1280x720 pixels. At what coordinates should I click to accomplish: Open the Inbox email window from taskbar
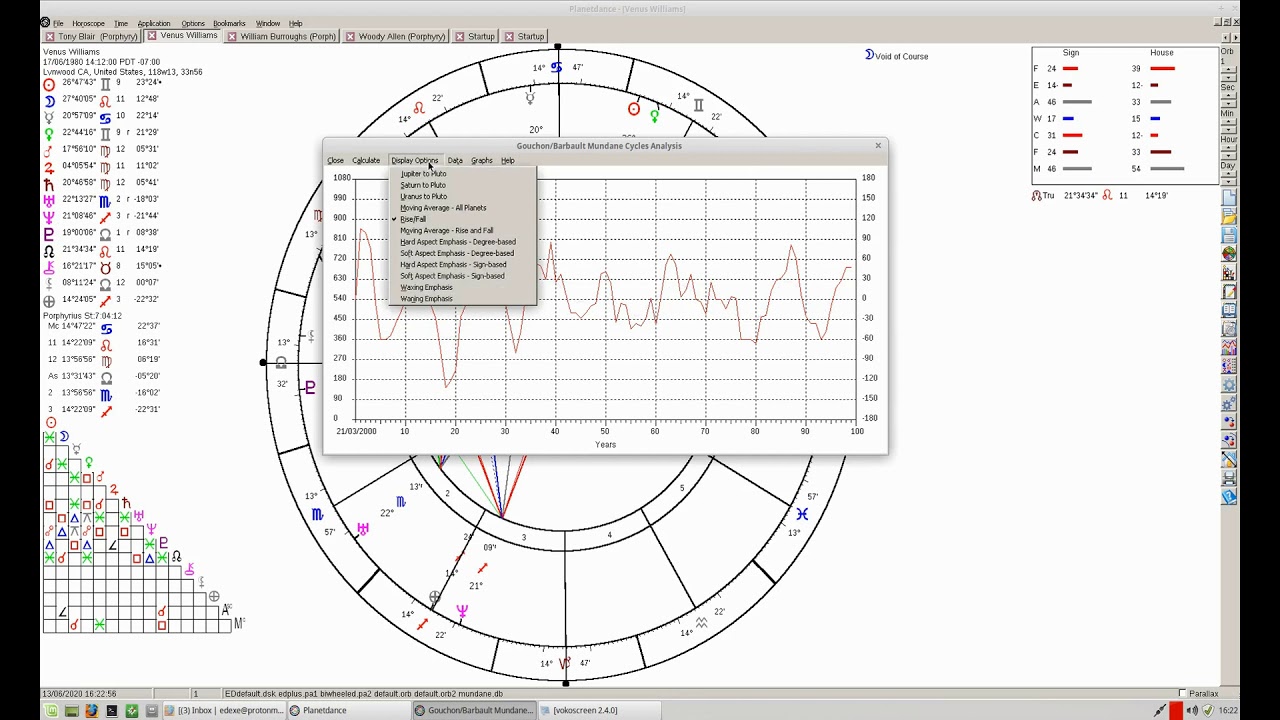coord(224,710)
